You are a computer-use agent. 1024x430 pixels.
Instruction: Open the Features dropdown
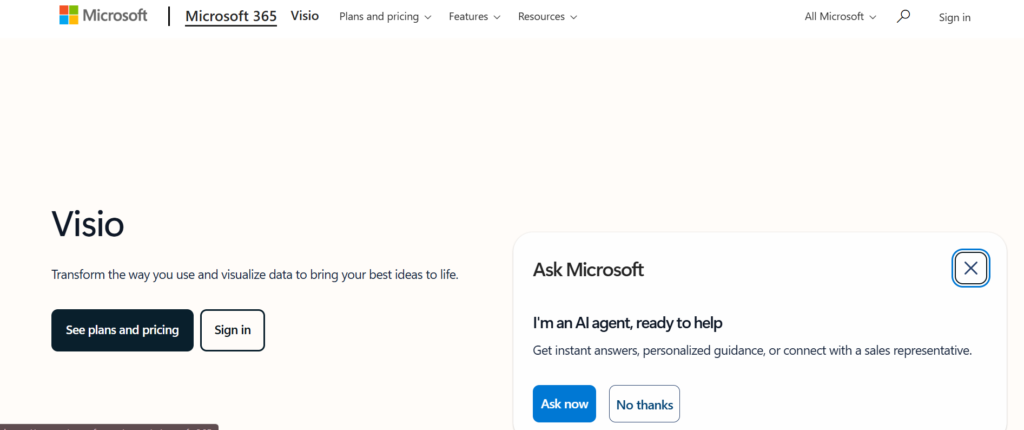pyautogui.click(x=474, y=17)
